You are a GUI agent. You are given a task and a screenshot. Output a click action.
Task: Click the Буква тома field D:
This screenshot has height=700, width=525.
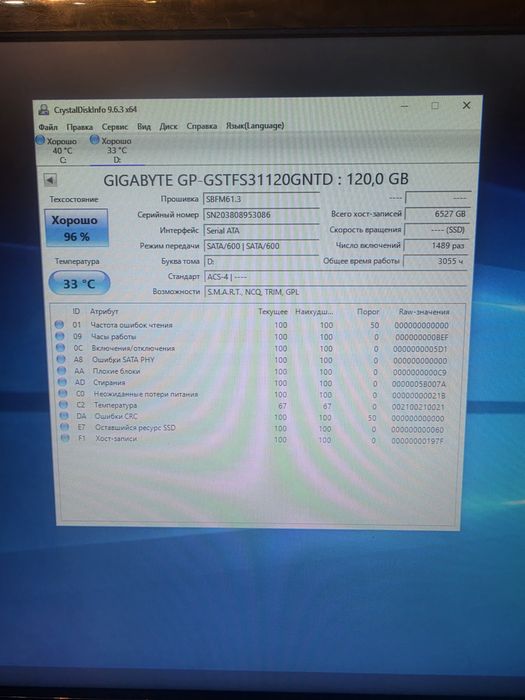coord(261,261)
